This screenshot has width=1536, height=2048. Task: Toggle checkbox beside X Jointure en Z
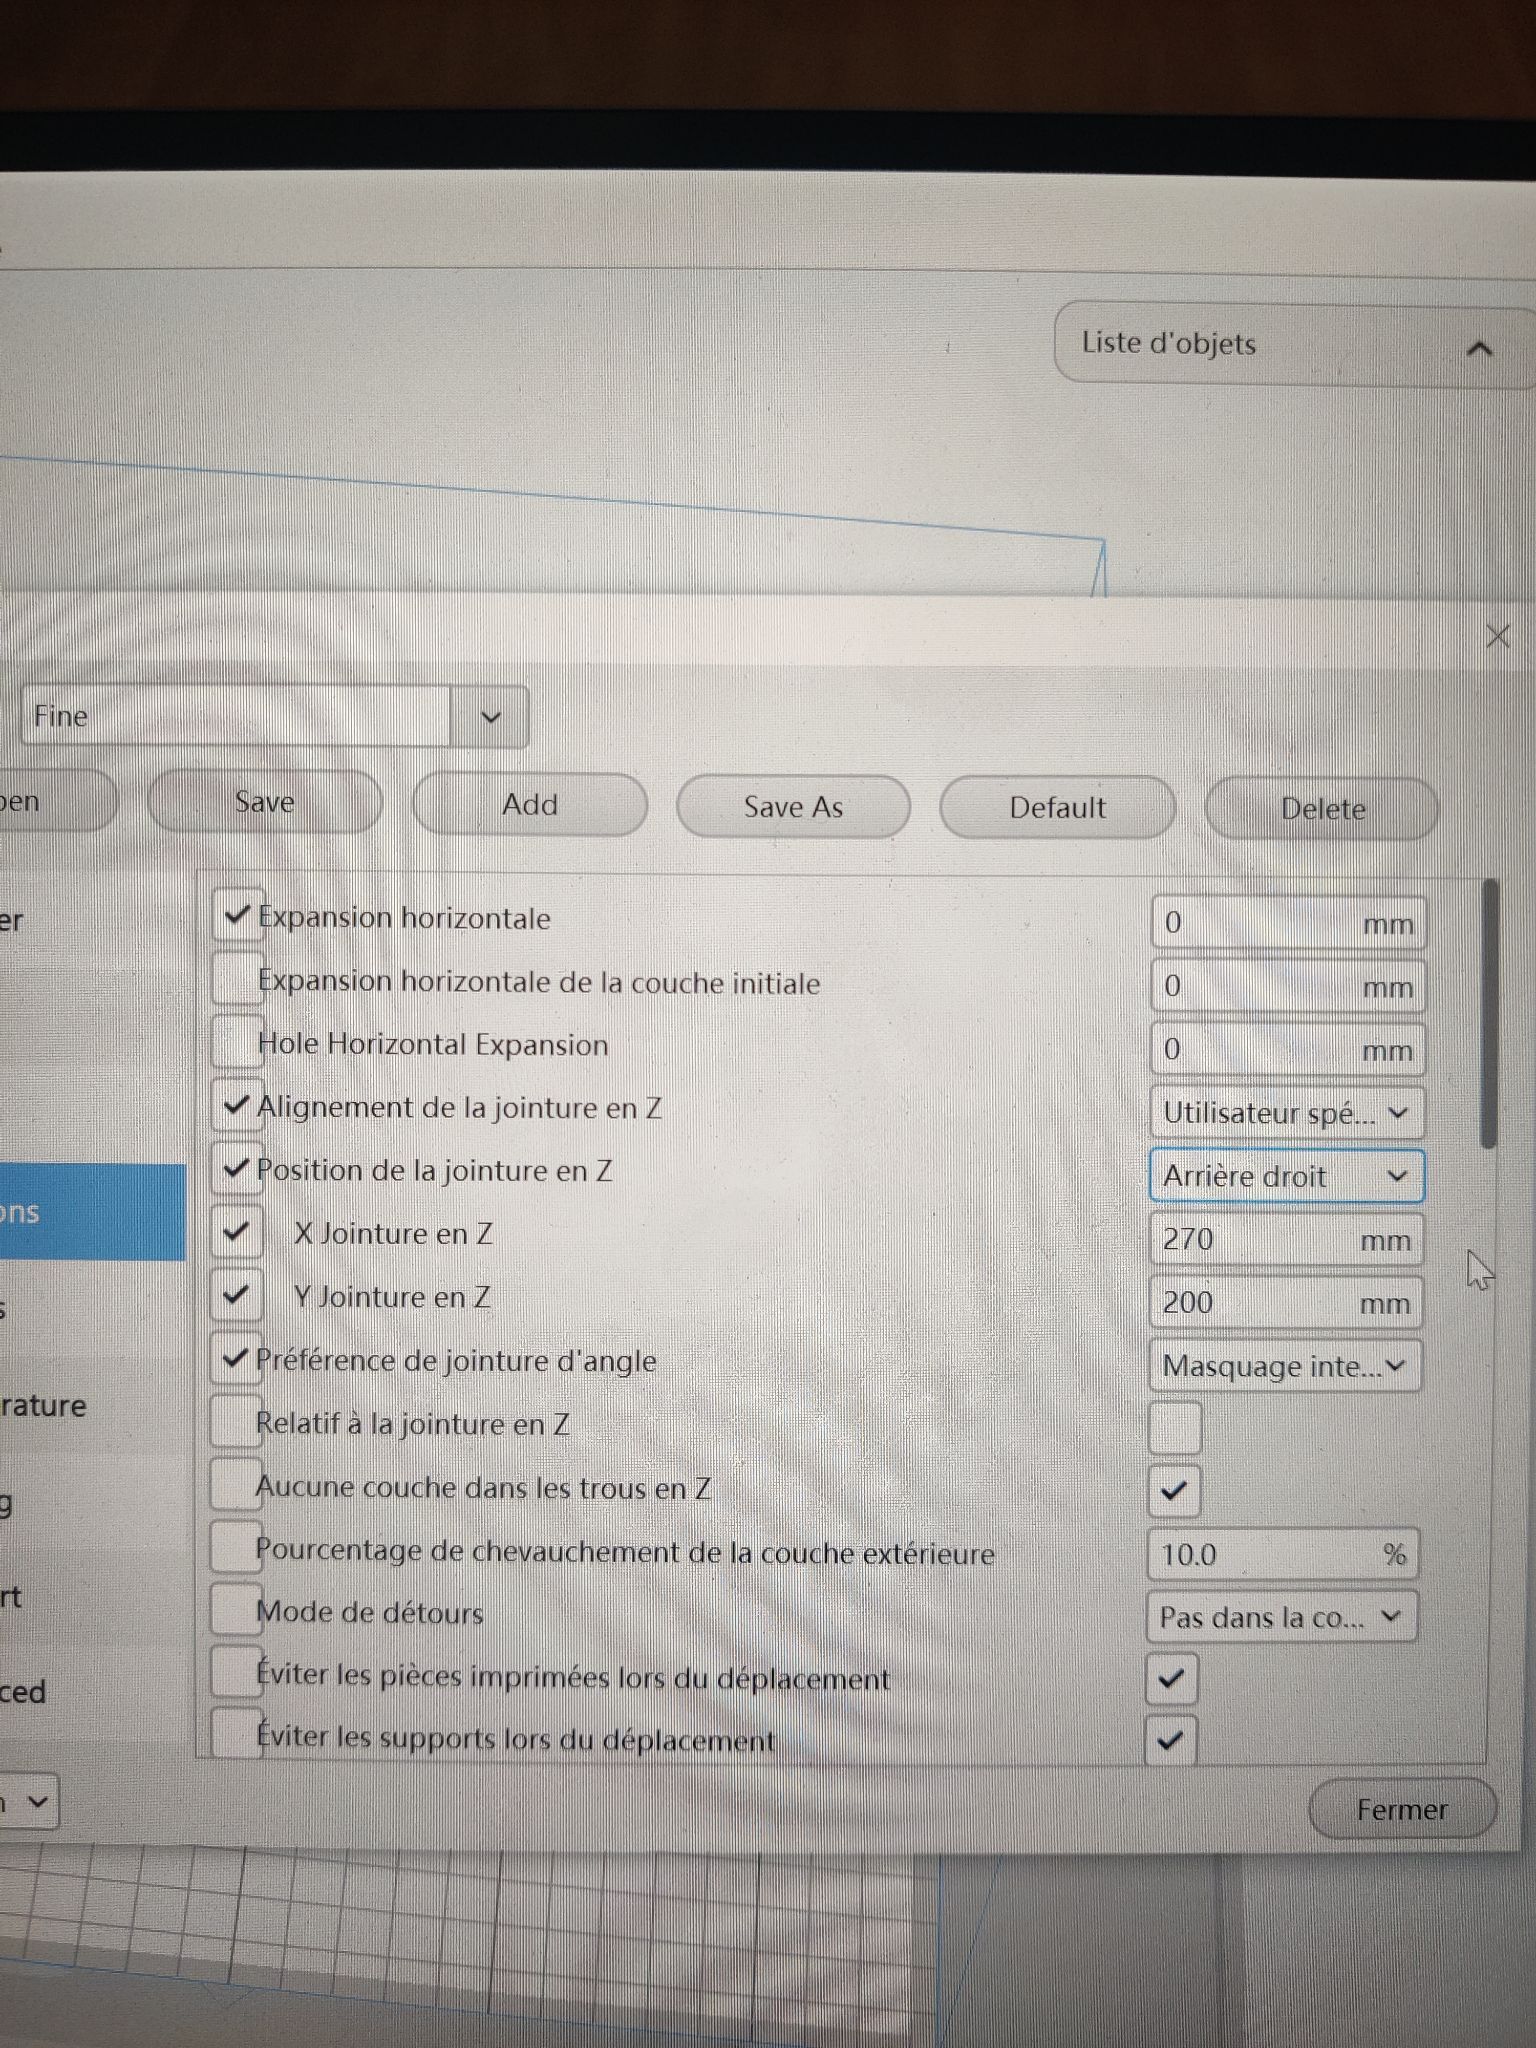click(236, 1232)
